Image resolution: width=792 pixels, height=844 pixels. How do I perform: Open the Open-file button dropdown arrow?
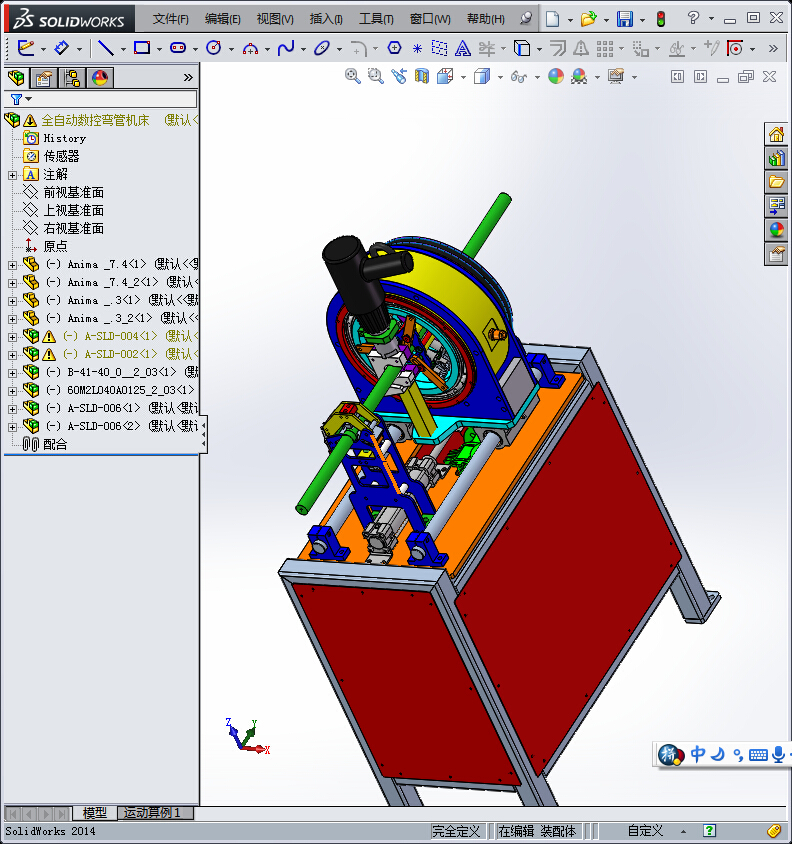[606, 20]
